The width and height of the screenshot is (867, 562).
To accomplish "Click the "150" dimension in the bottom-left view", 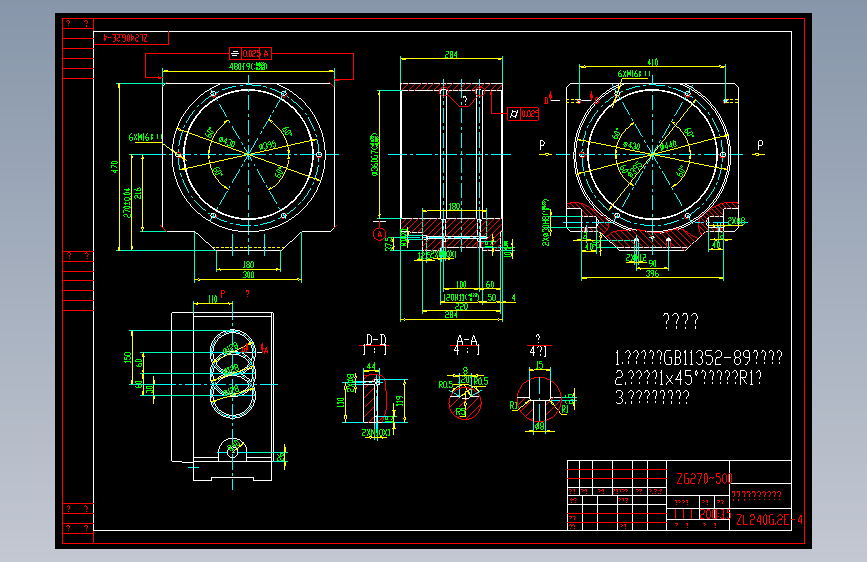I will (128, 357).
